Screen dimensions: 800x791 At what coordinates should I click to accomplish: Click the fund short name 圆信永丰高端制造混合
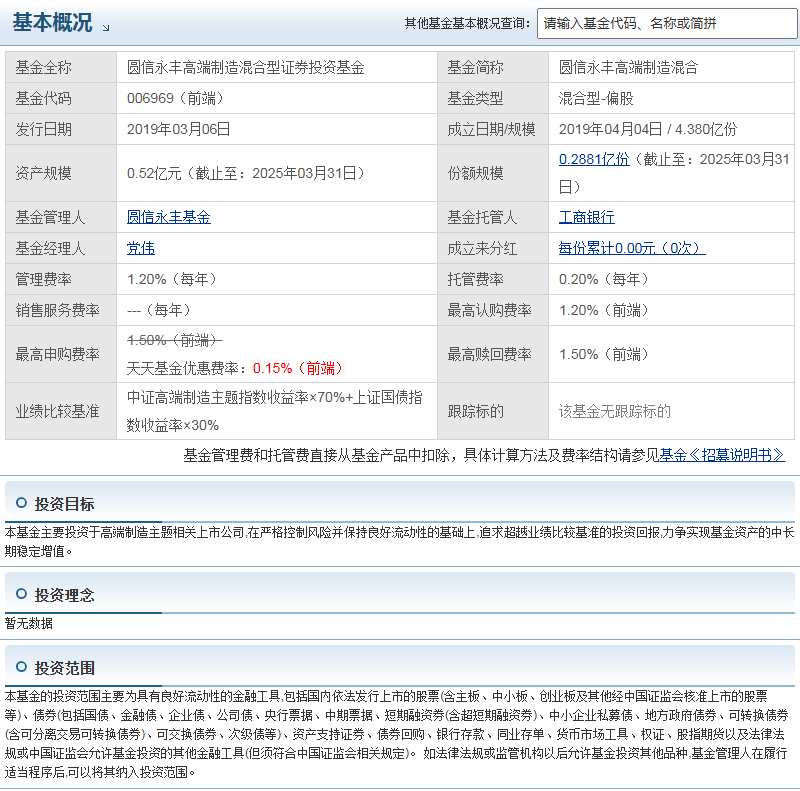point(628,67)
